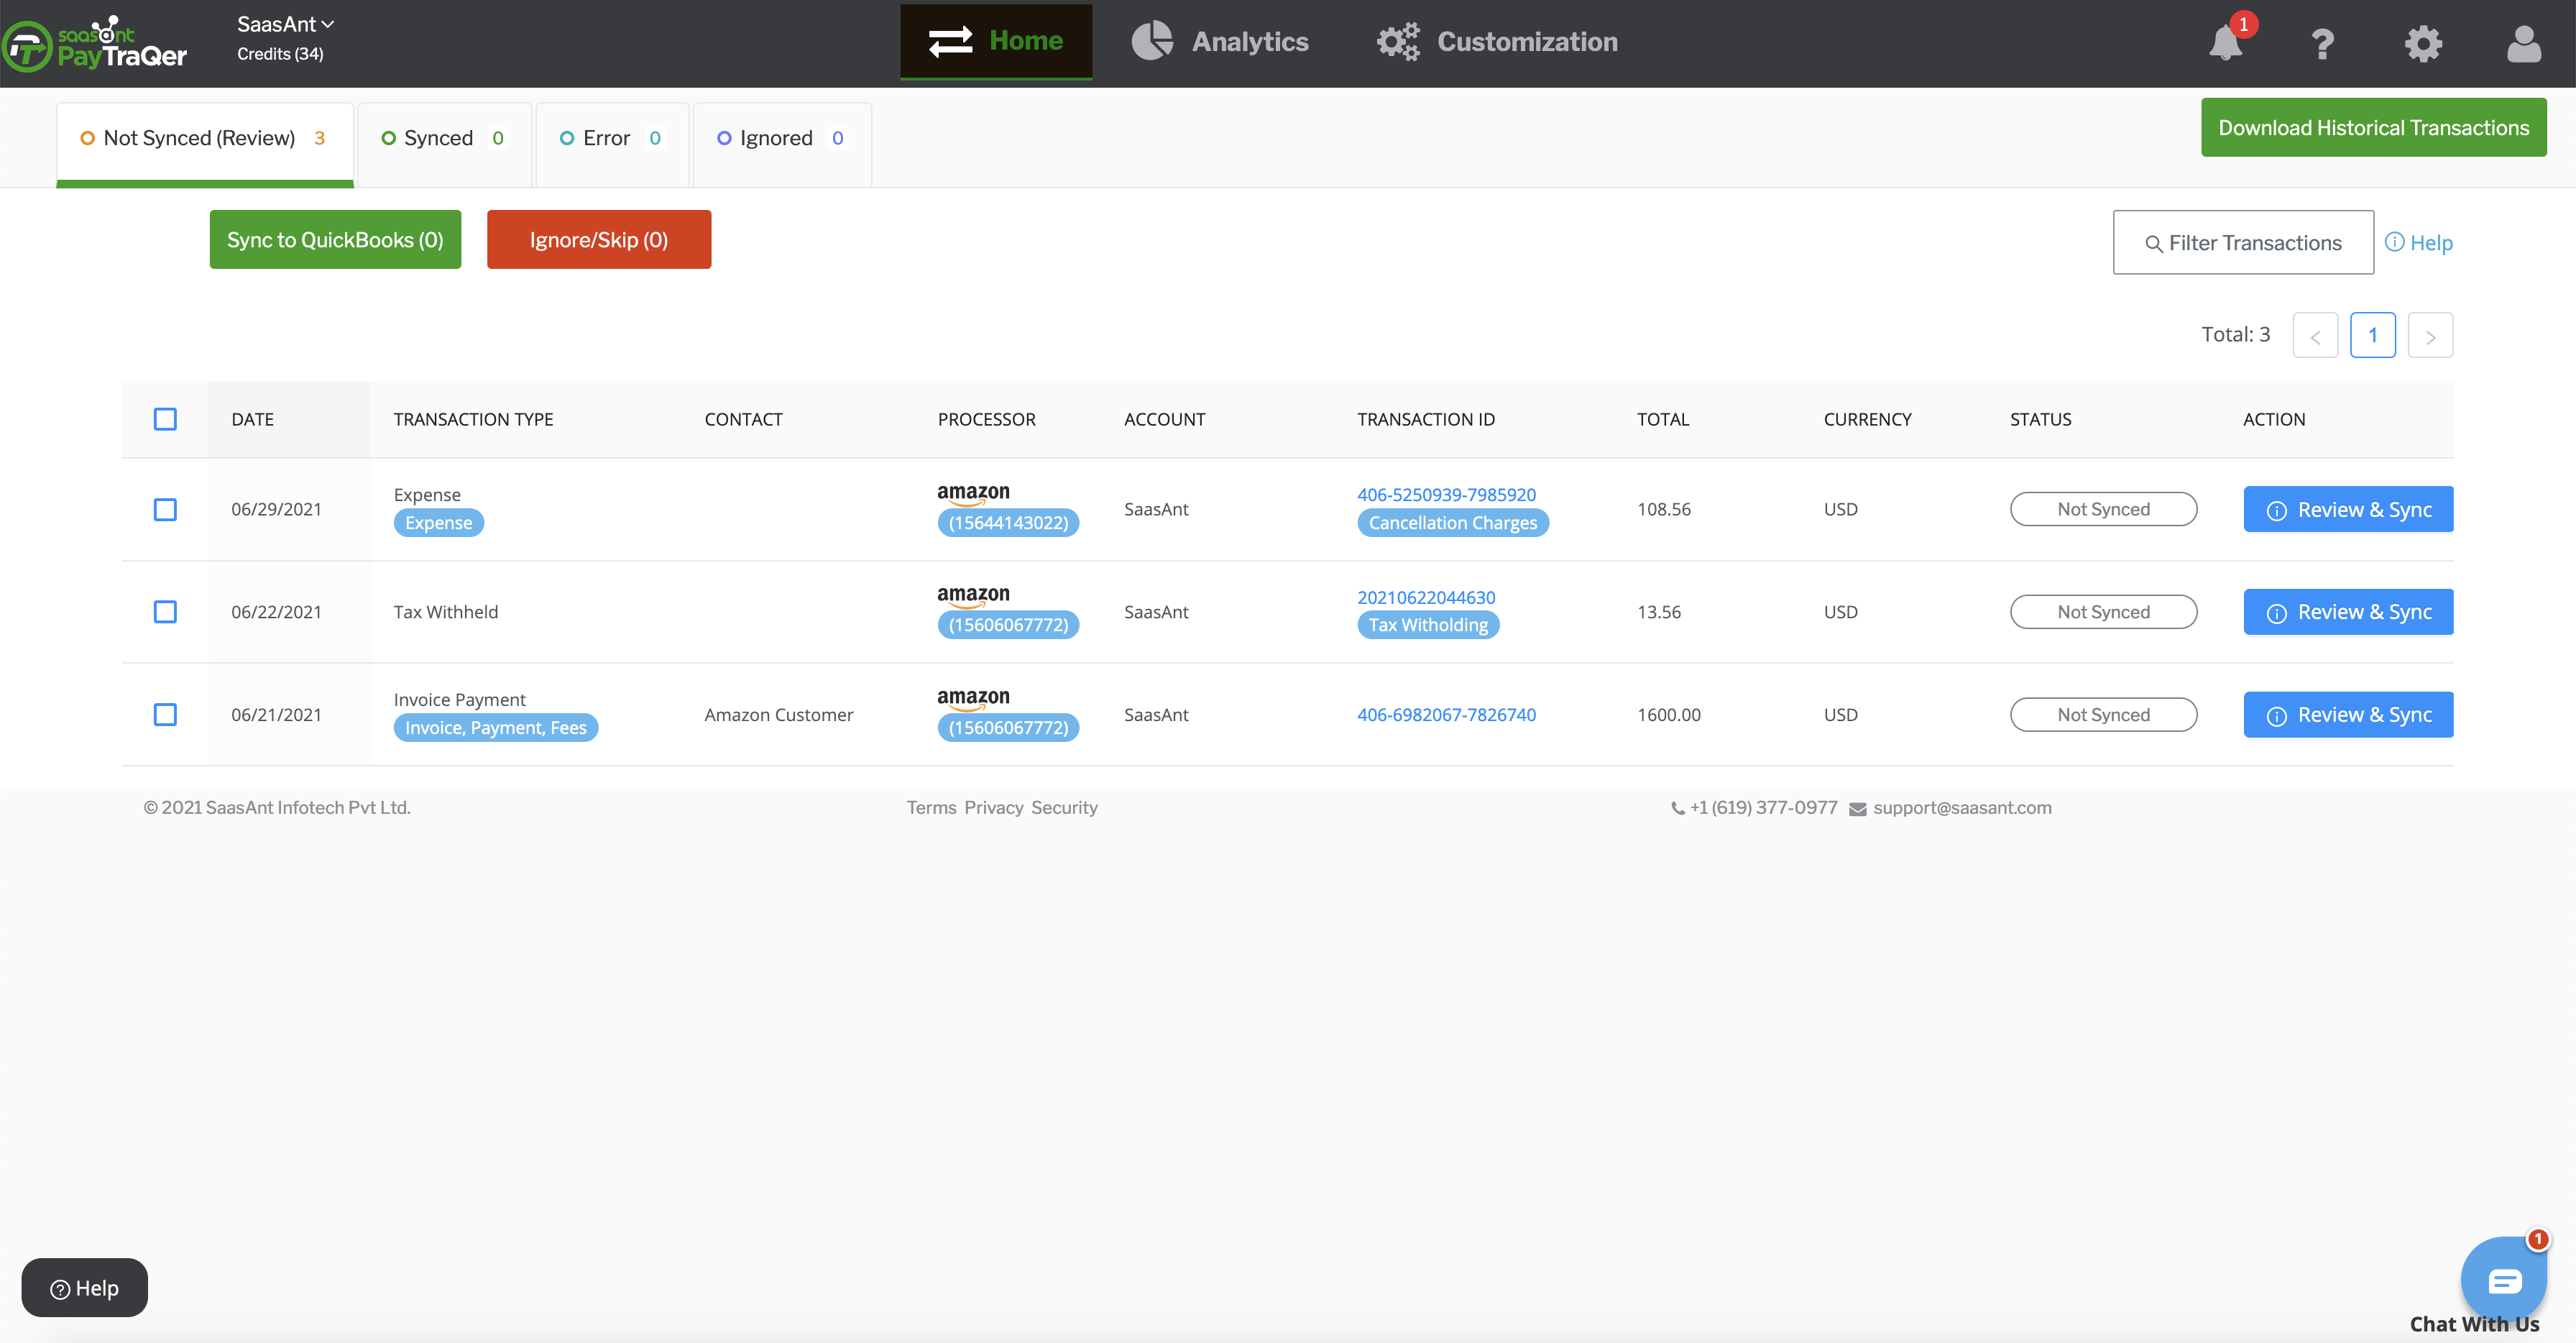Click the dark Help button at bottom left
This screenshot has height=1343, width=2576.
pyautogui.click(x=85, y=1288)
